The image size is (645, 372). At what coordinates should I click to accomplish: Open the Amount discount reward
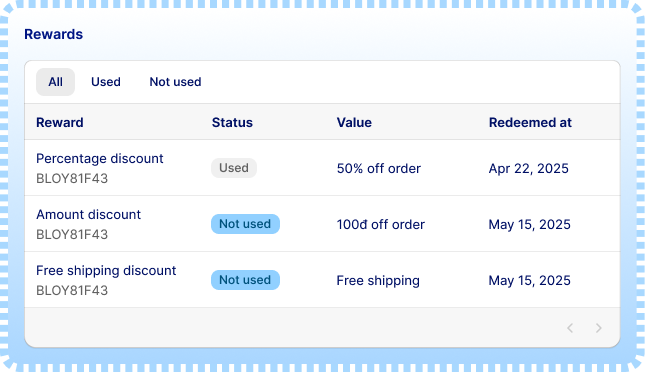click(x=88, y=214)
